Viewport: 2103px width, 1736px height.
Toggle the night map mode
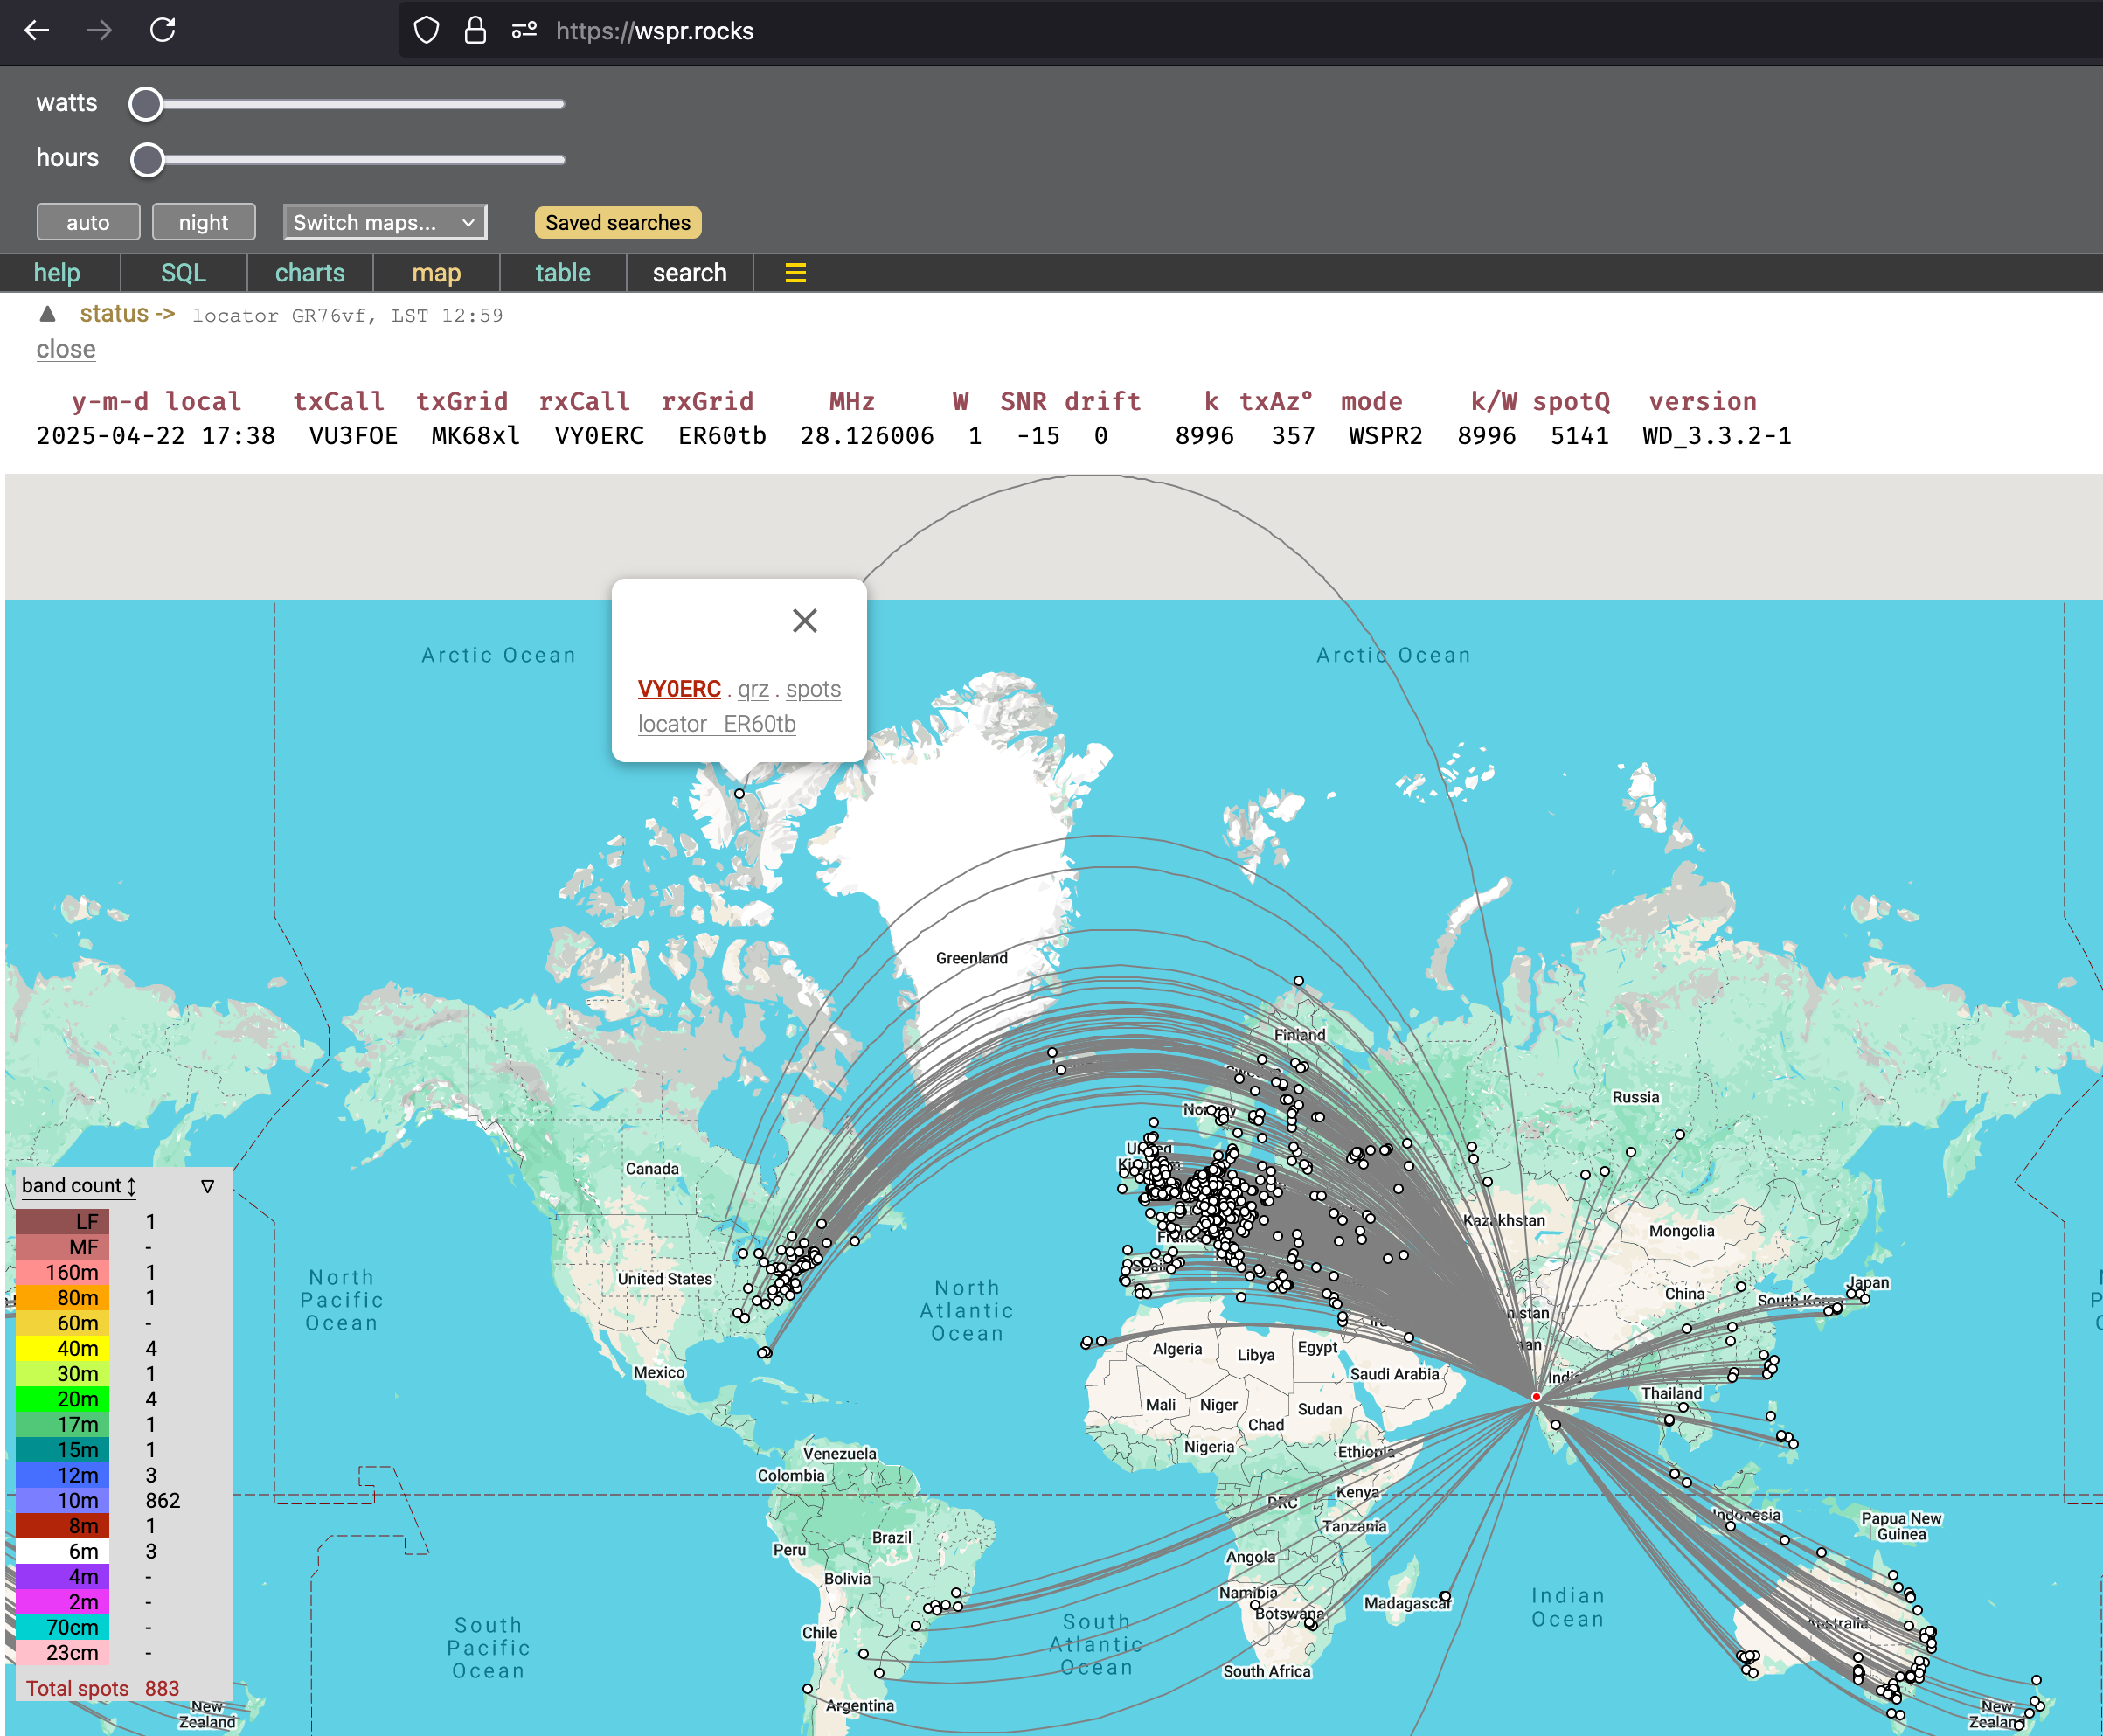[204, 222]
